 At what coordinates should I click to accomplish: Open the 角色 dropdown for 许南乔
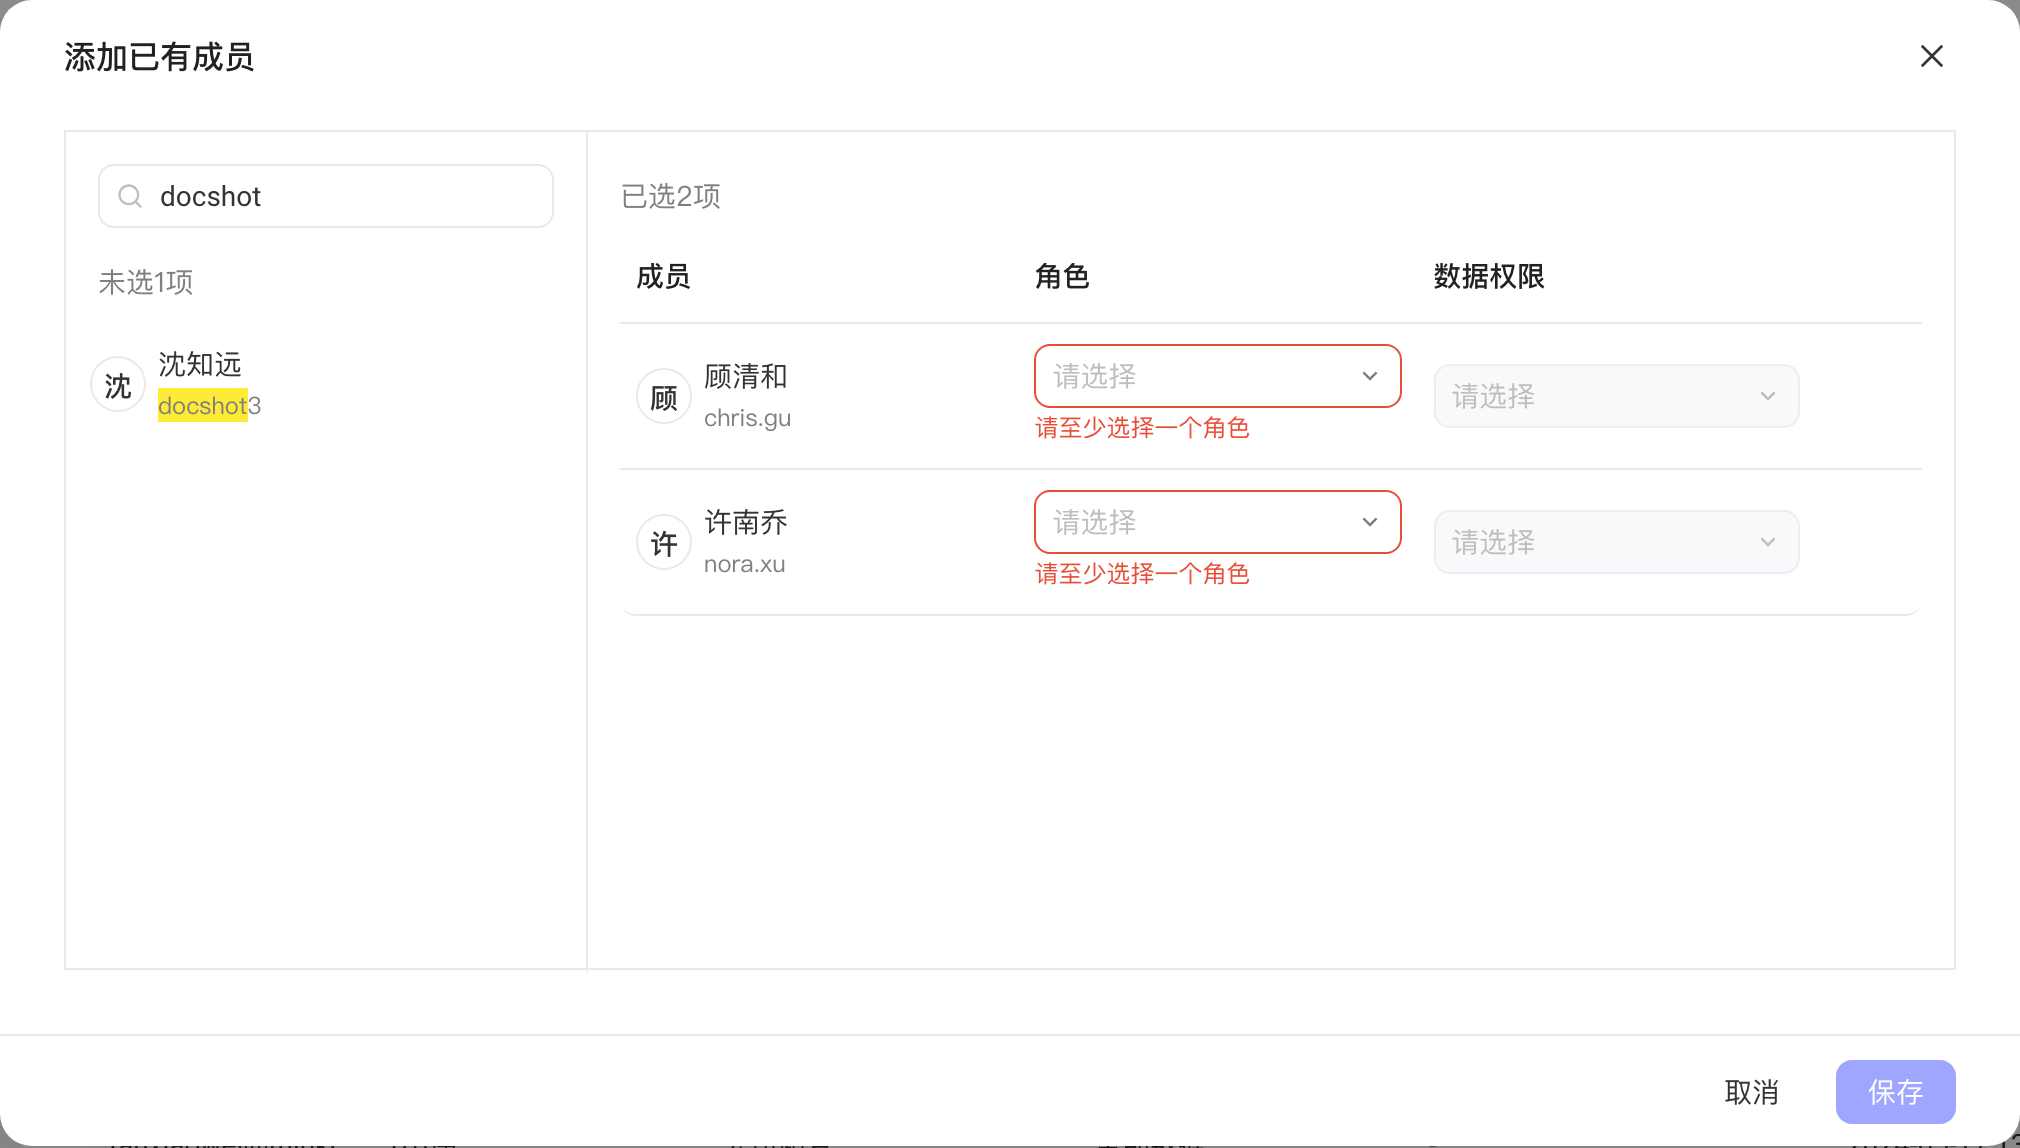click(x=1217, y=522)
